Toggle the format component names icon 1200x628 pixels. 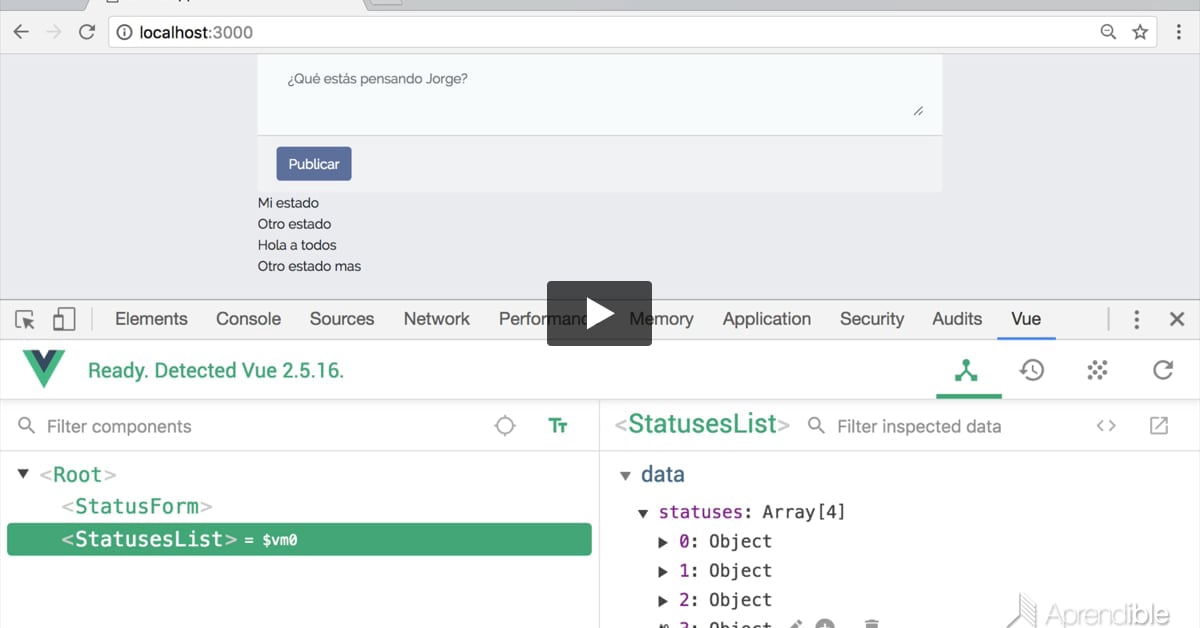coord(558,426)
